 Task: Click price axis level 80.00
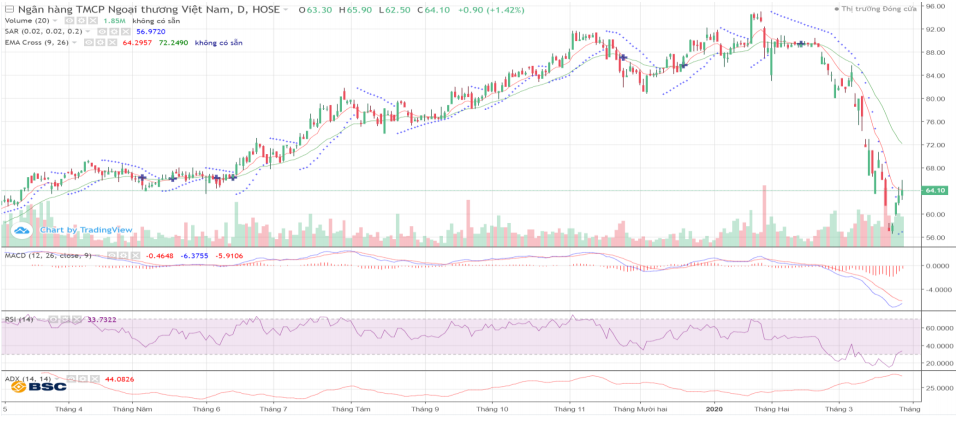point(935,98)
